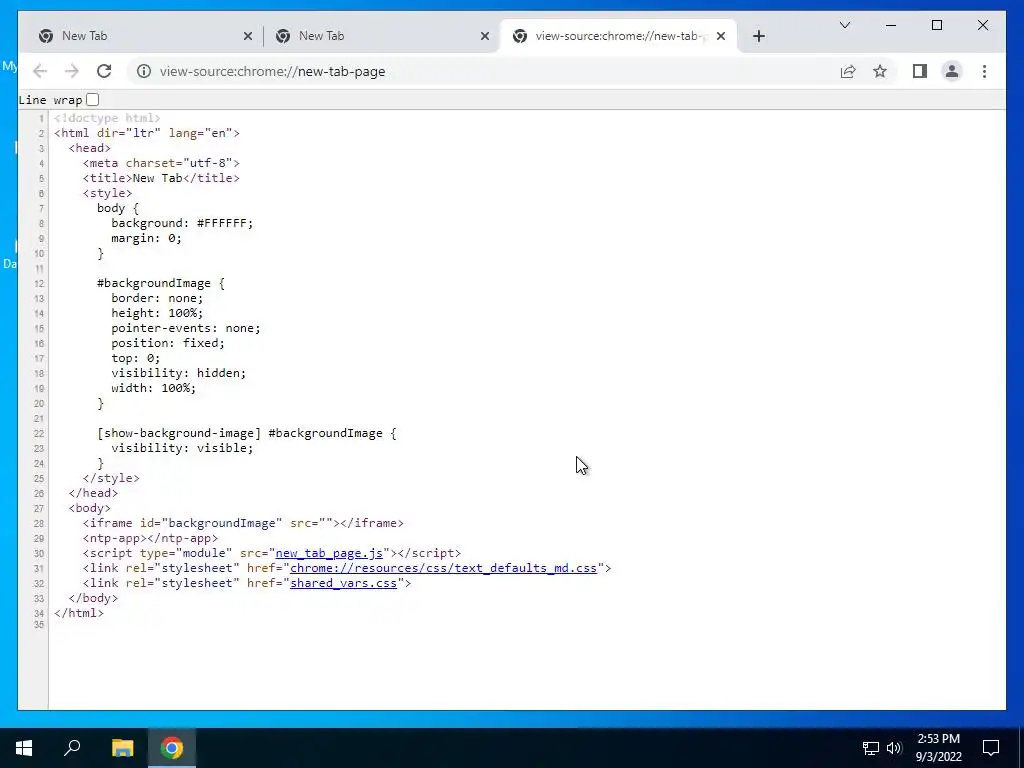1024x768 pixels.
Task: Click the 'position: fixed;' line
Action: 168,344
